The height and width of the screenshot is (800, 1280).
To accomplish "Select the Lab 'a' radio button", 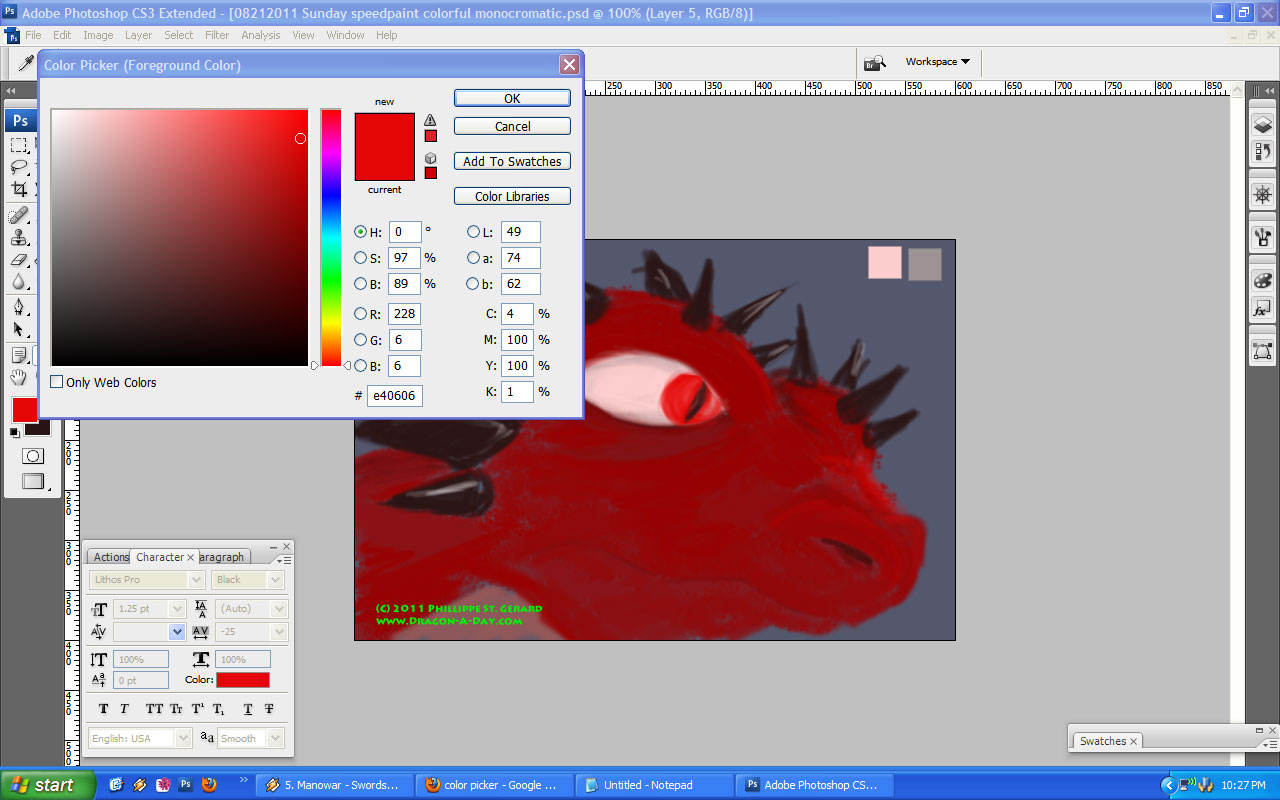I will 473,258.
